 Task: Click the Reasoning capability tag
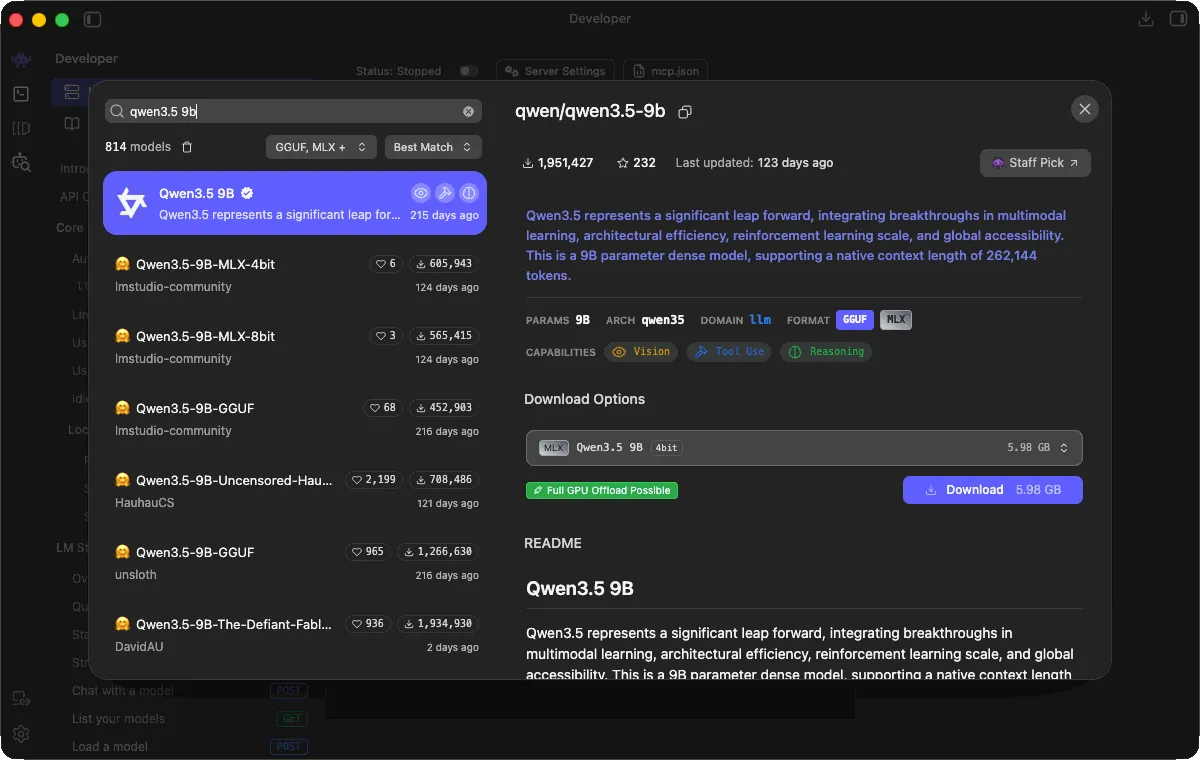pos(825,352)
